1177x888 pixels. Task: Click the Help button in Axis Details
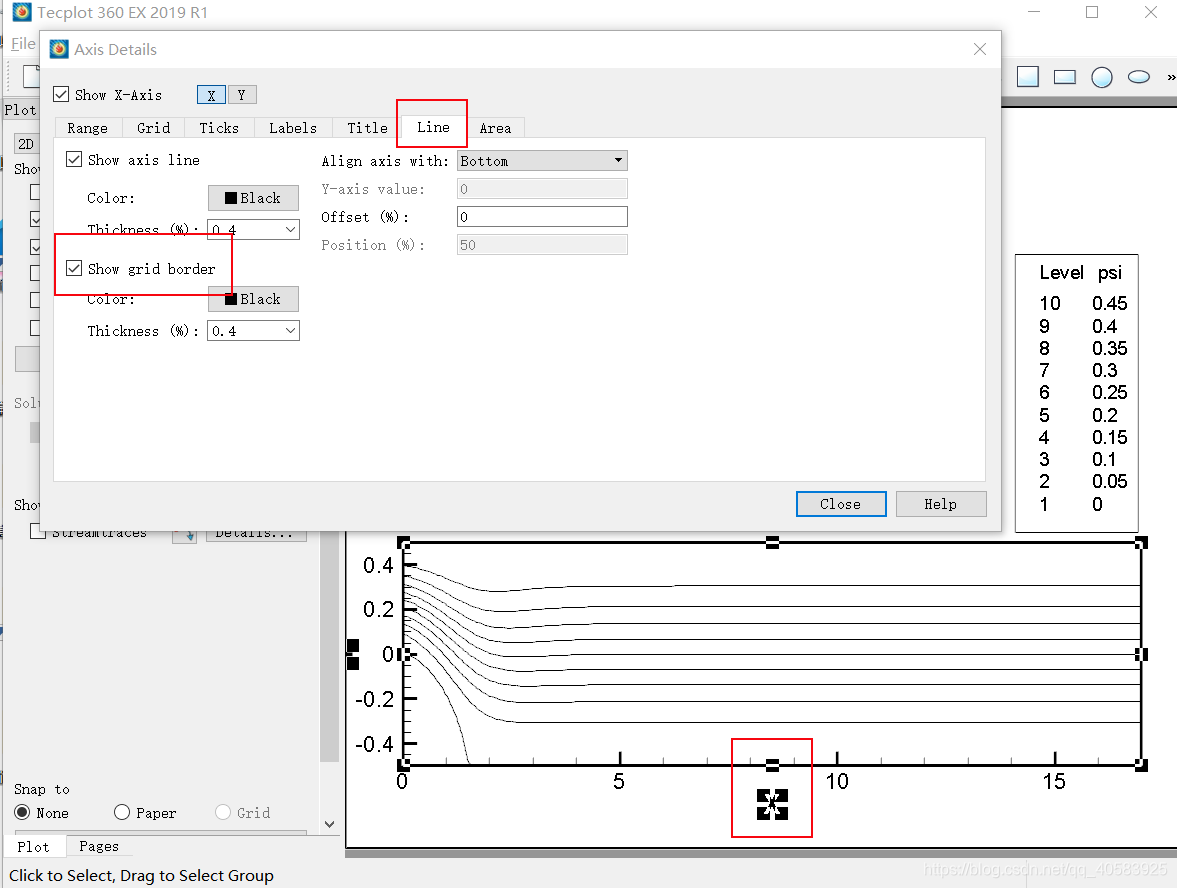tap(941, 504)
